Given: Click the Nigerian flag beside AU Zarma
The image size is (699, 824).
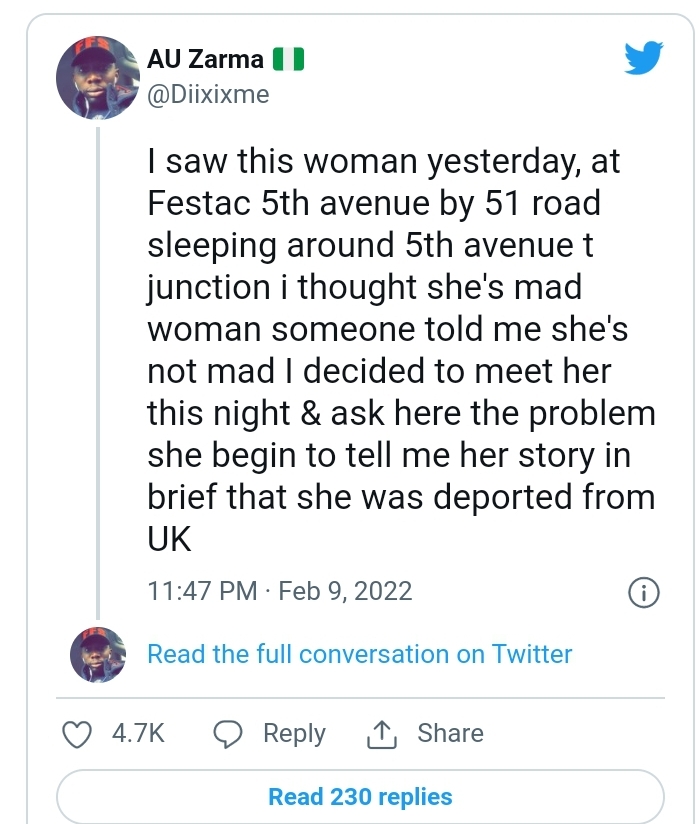Looking at the screenshot, I should tap(288, 59).
